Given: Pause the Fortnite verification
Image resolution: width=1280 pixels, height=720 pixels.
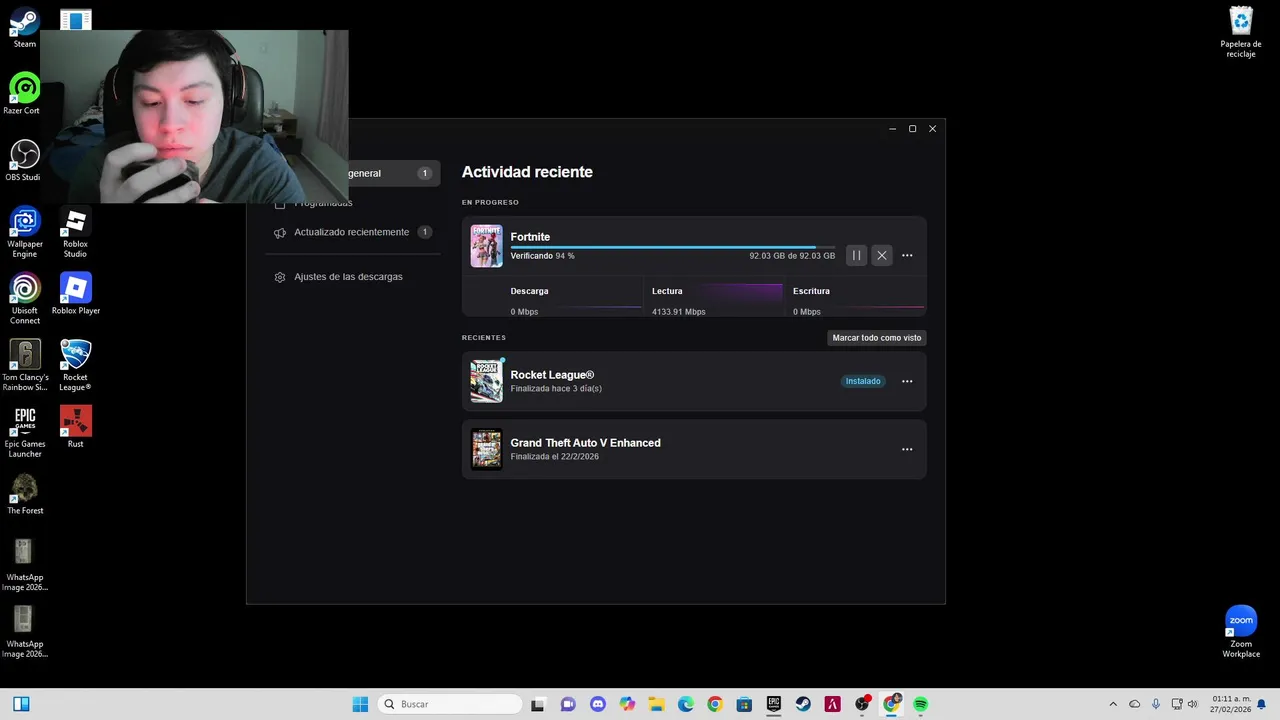Looking at the screenshot, I should (x=856, y=255).
